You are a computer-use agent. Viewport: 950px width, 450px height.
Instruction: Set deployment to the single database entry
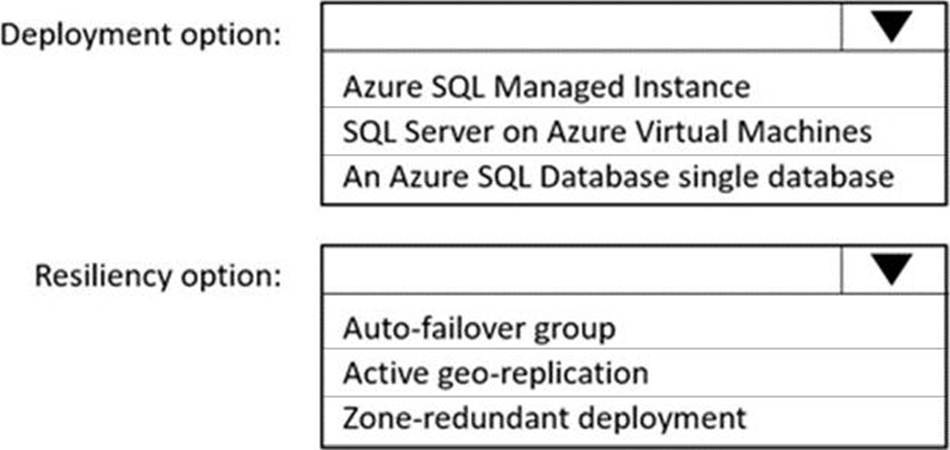[x=617, y=177]
